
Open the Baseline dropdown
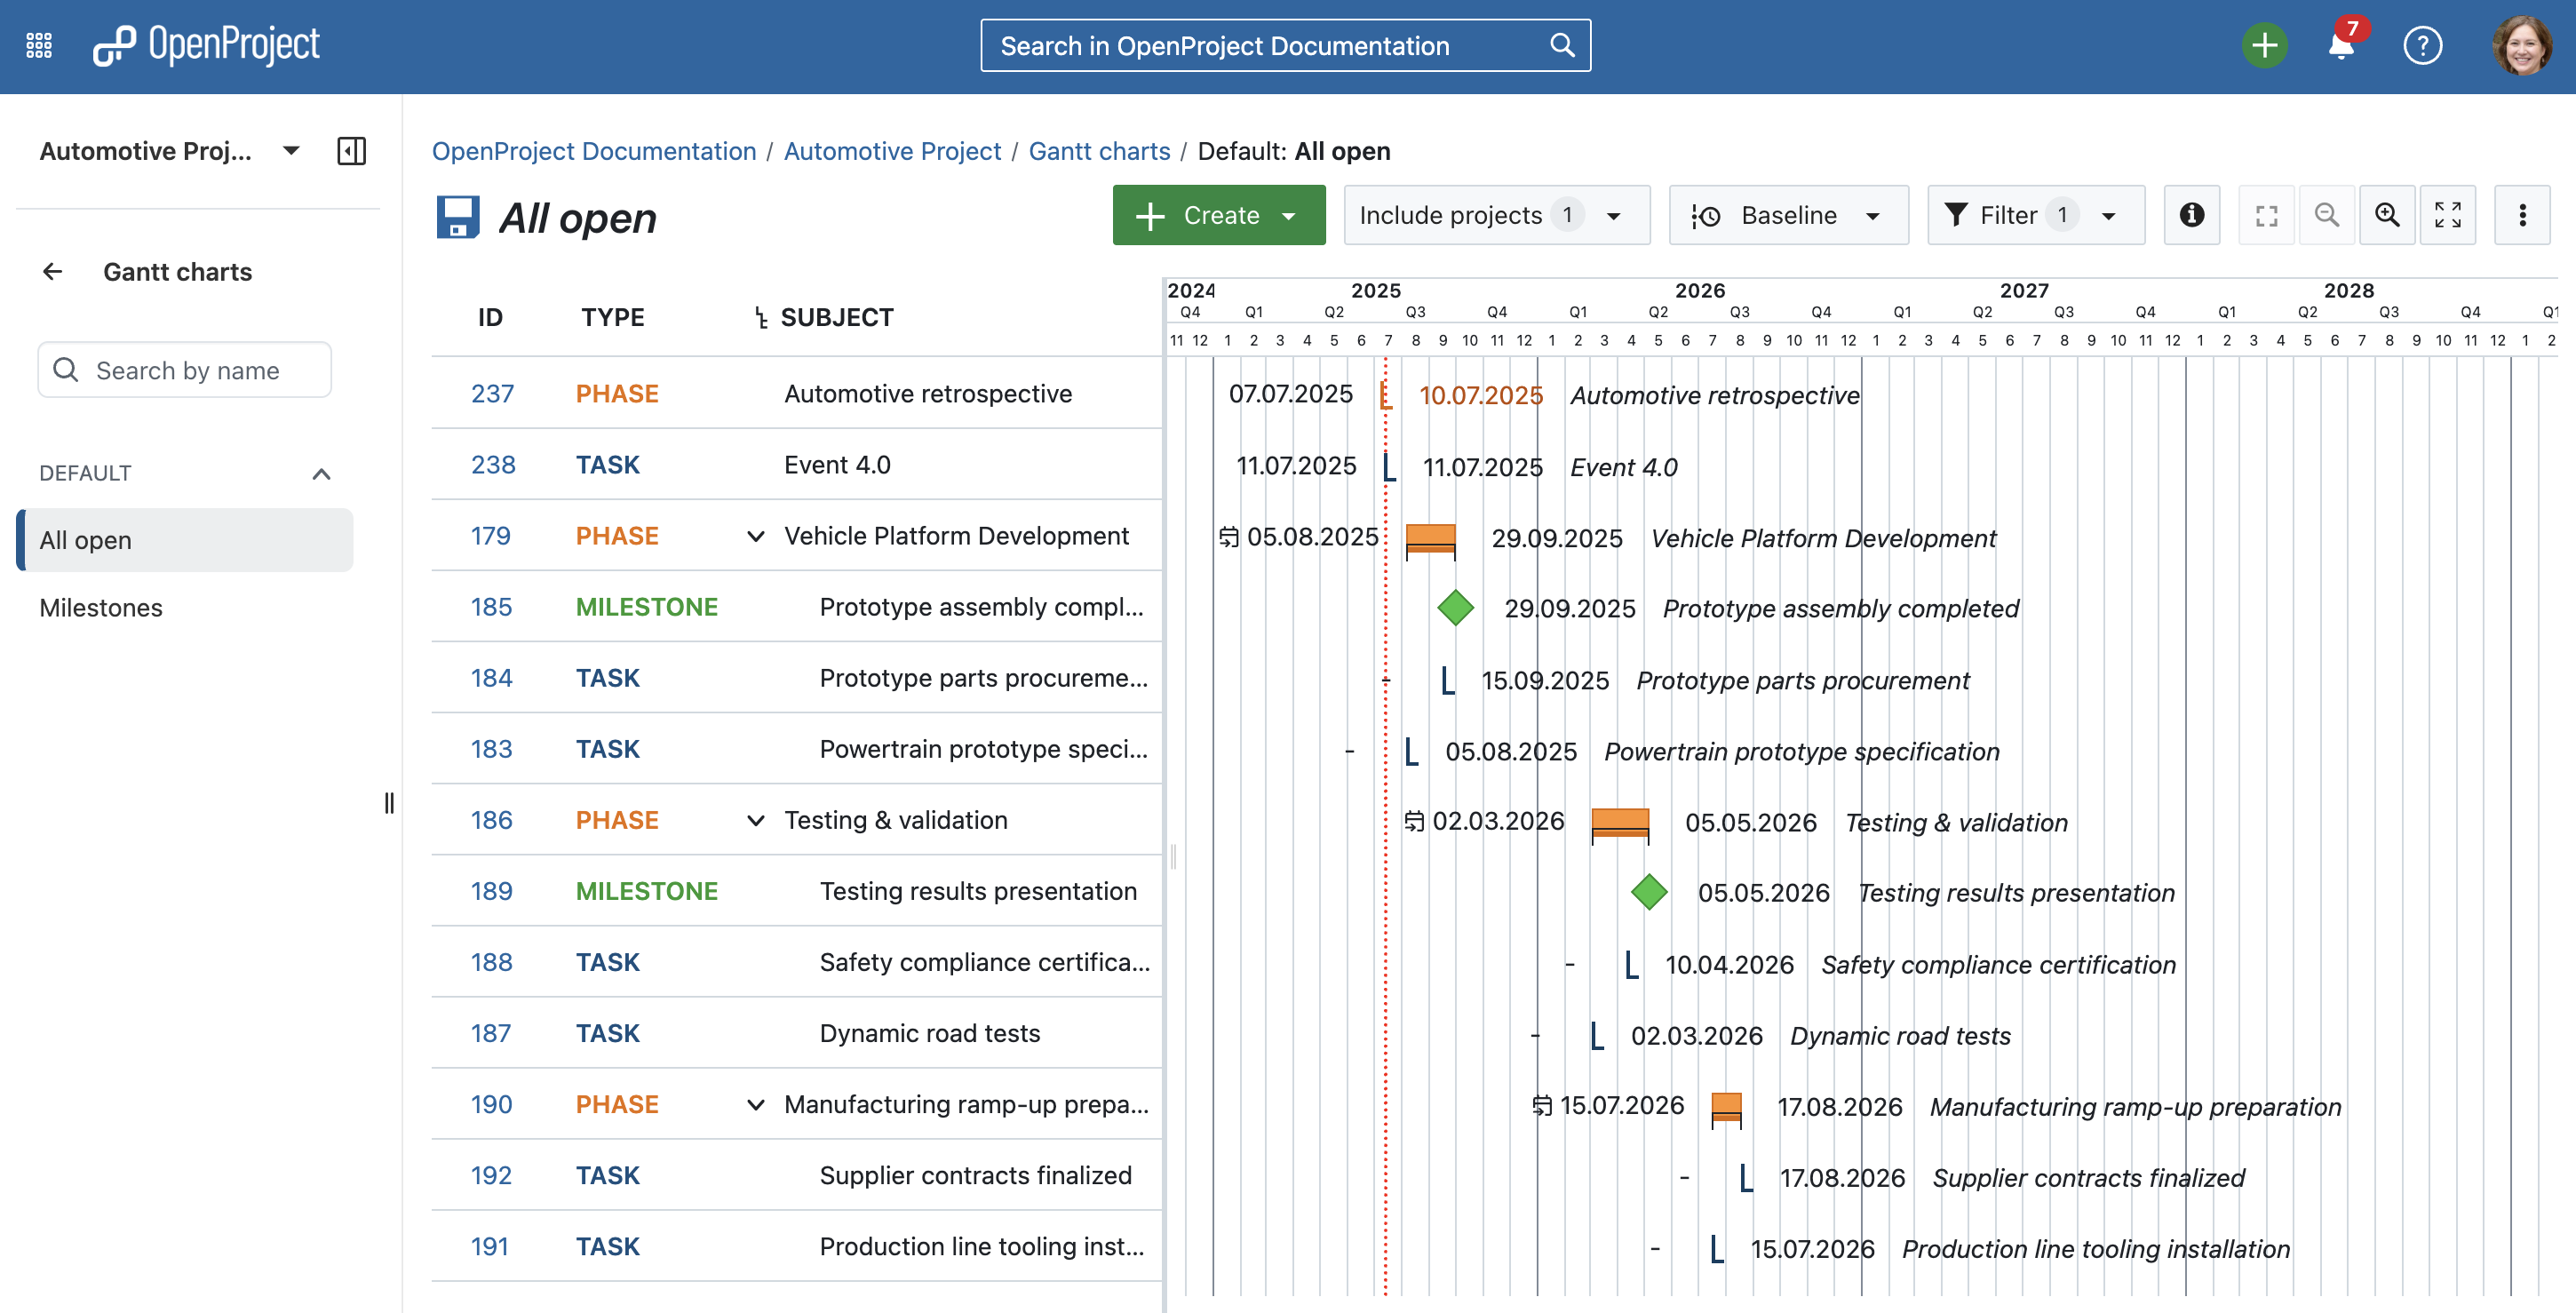[x=1787, y=215]
